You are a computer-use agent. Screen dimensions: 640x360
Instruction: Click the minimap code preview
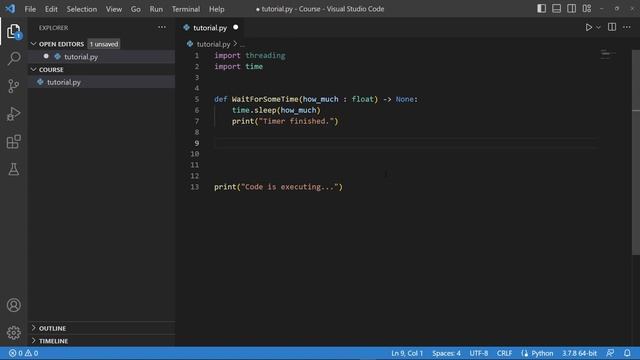coord(607,53)
